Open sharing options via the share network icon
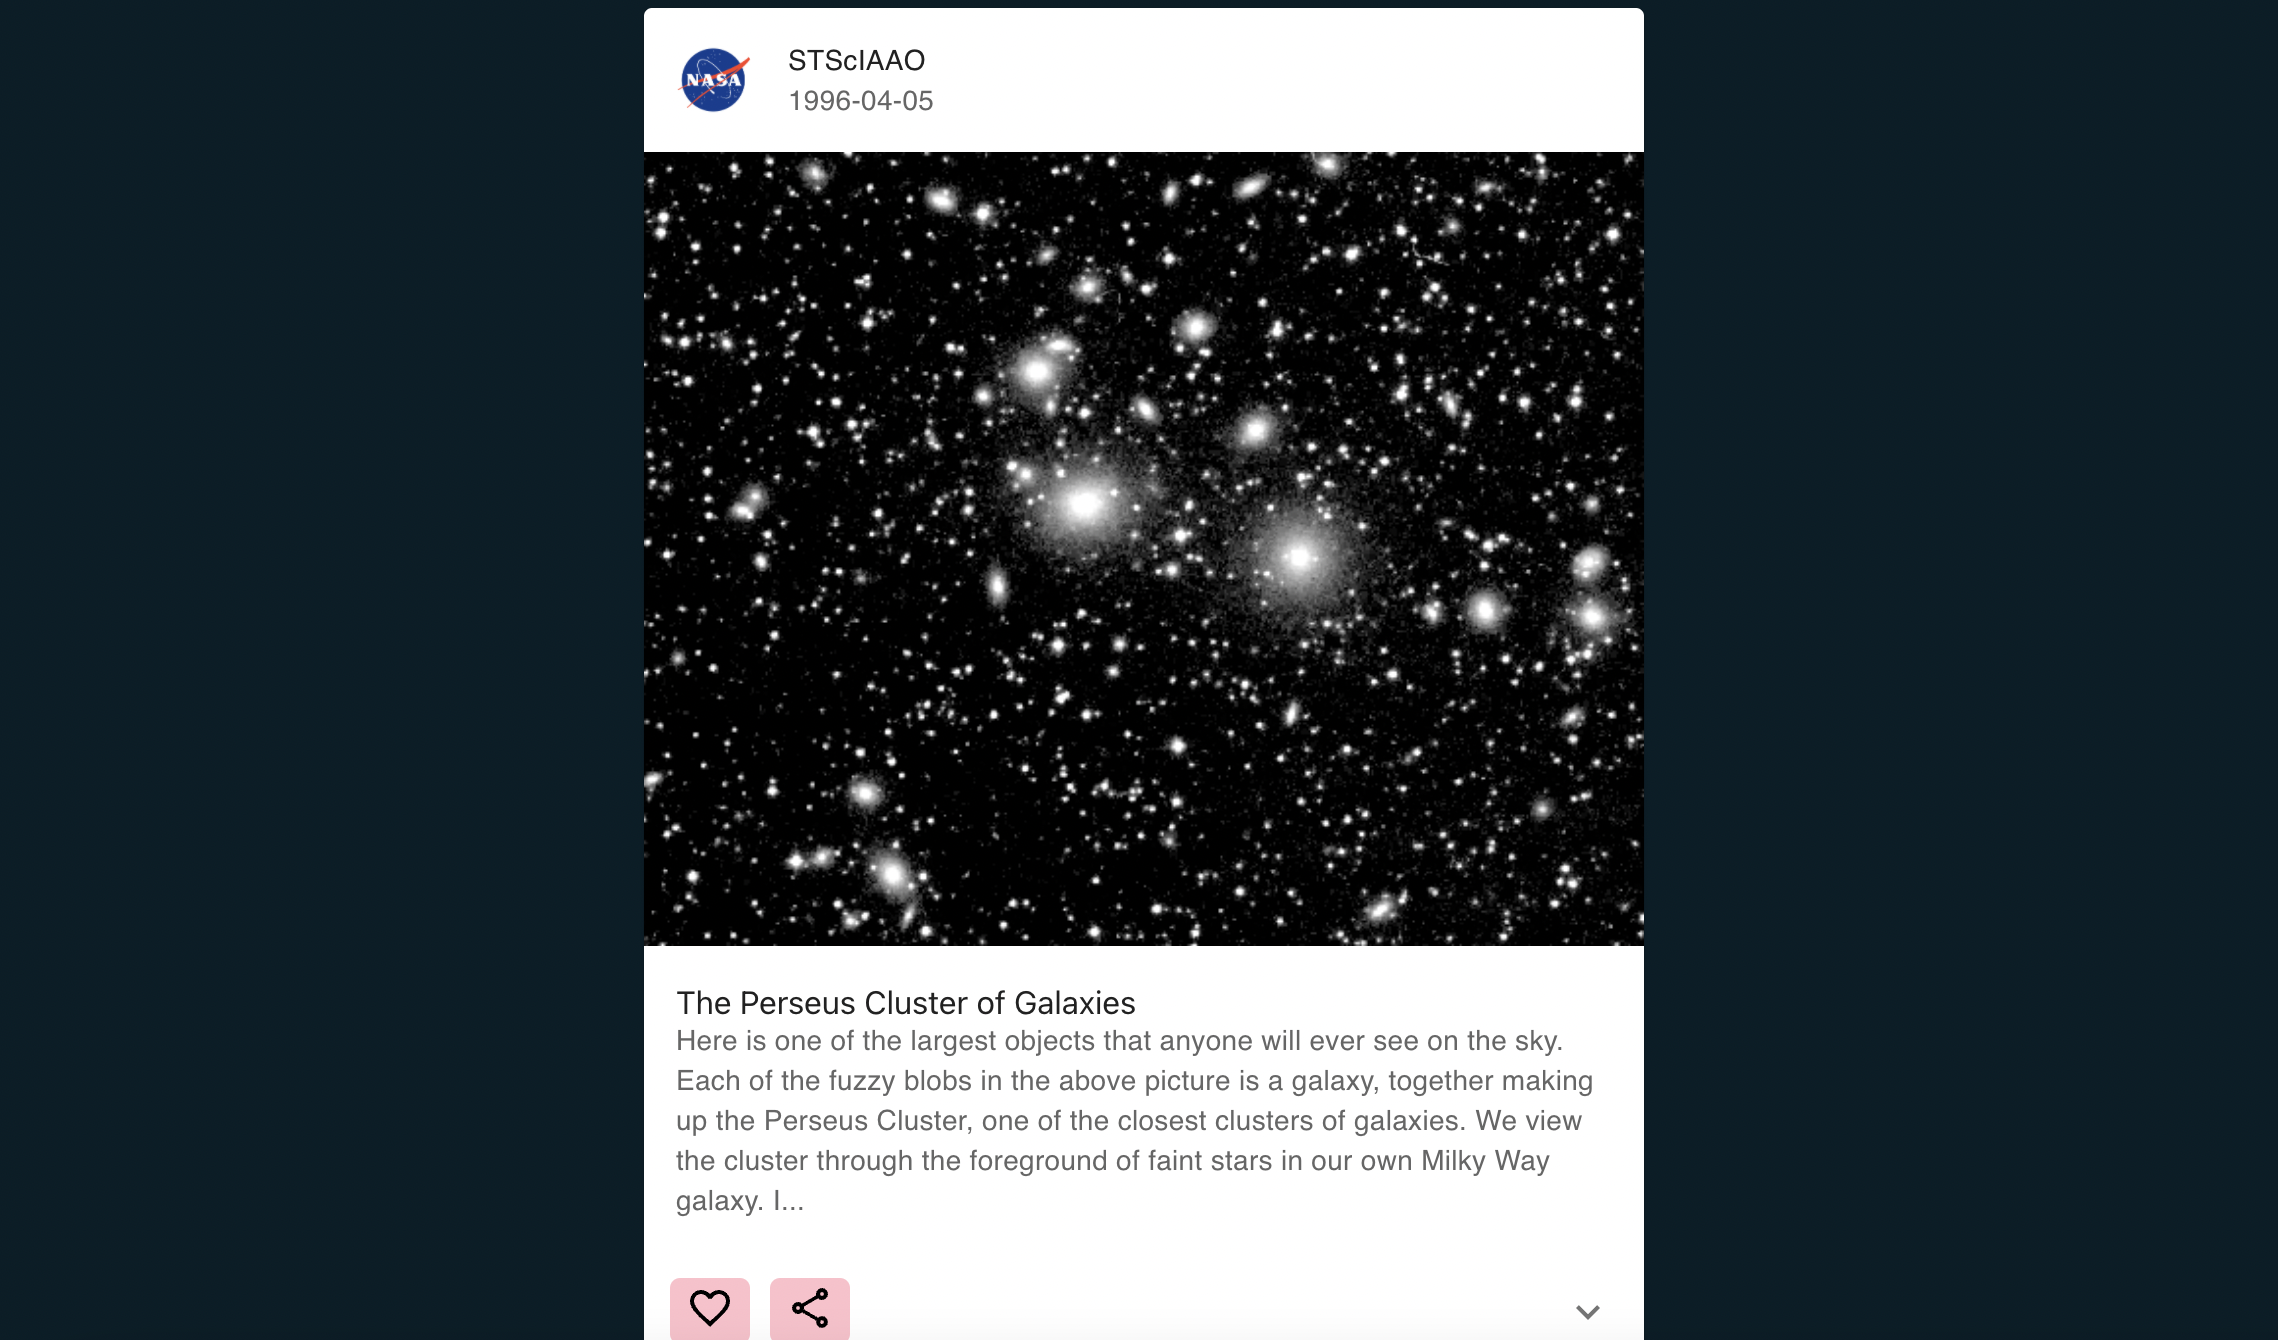Screen dimensions: 2278x1340 pos(810,1308)
